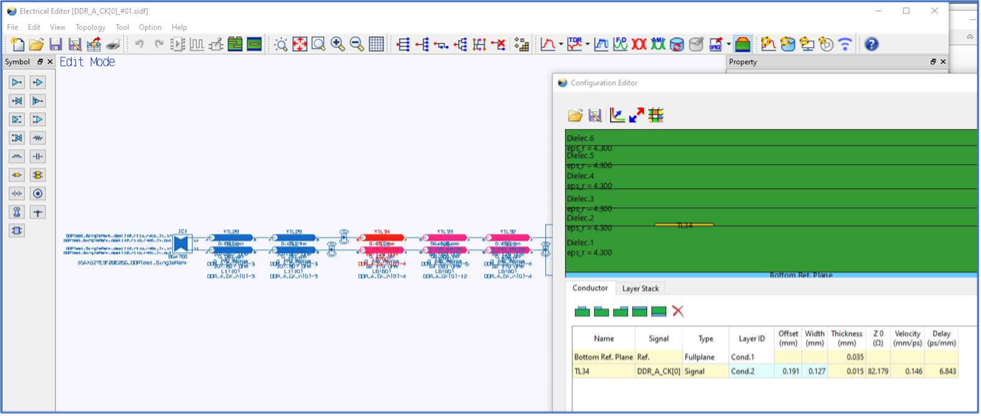This screenshot has width=981, height=416.
Task: Open the File menu
Action: [x=13, y=28]
